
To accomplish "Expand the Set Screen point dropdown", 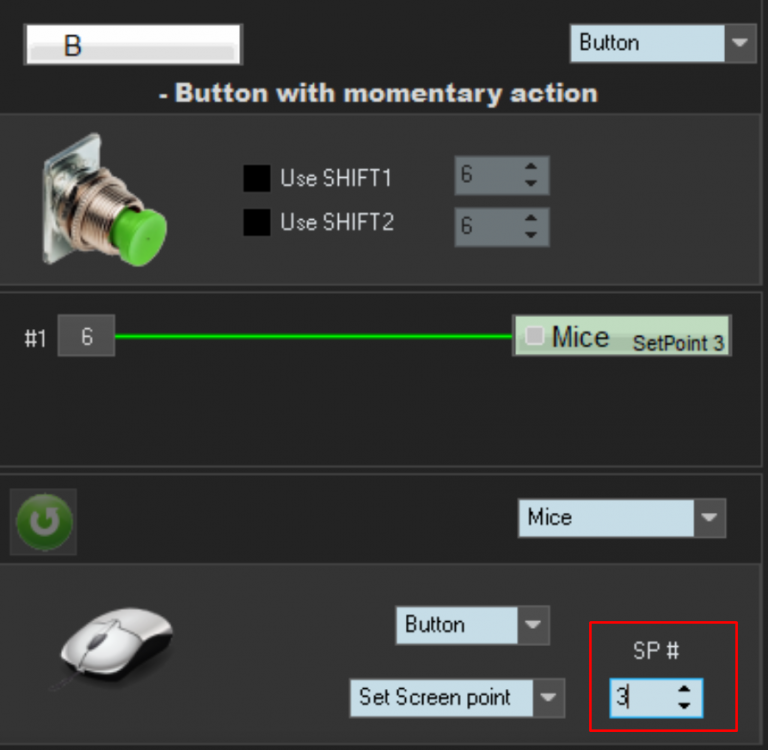I will point(548,697).
